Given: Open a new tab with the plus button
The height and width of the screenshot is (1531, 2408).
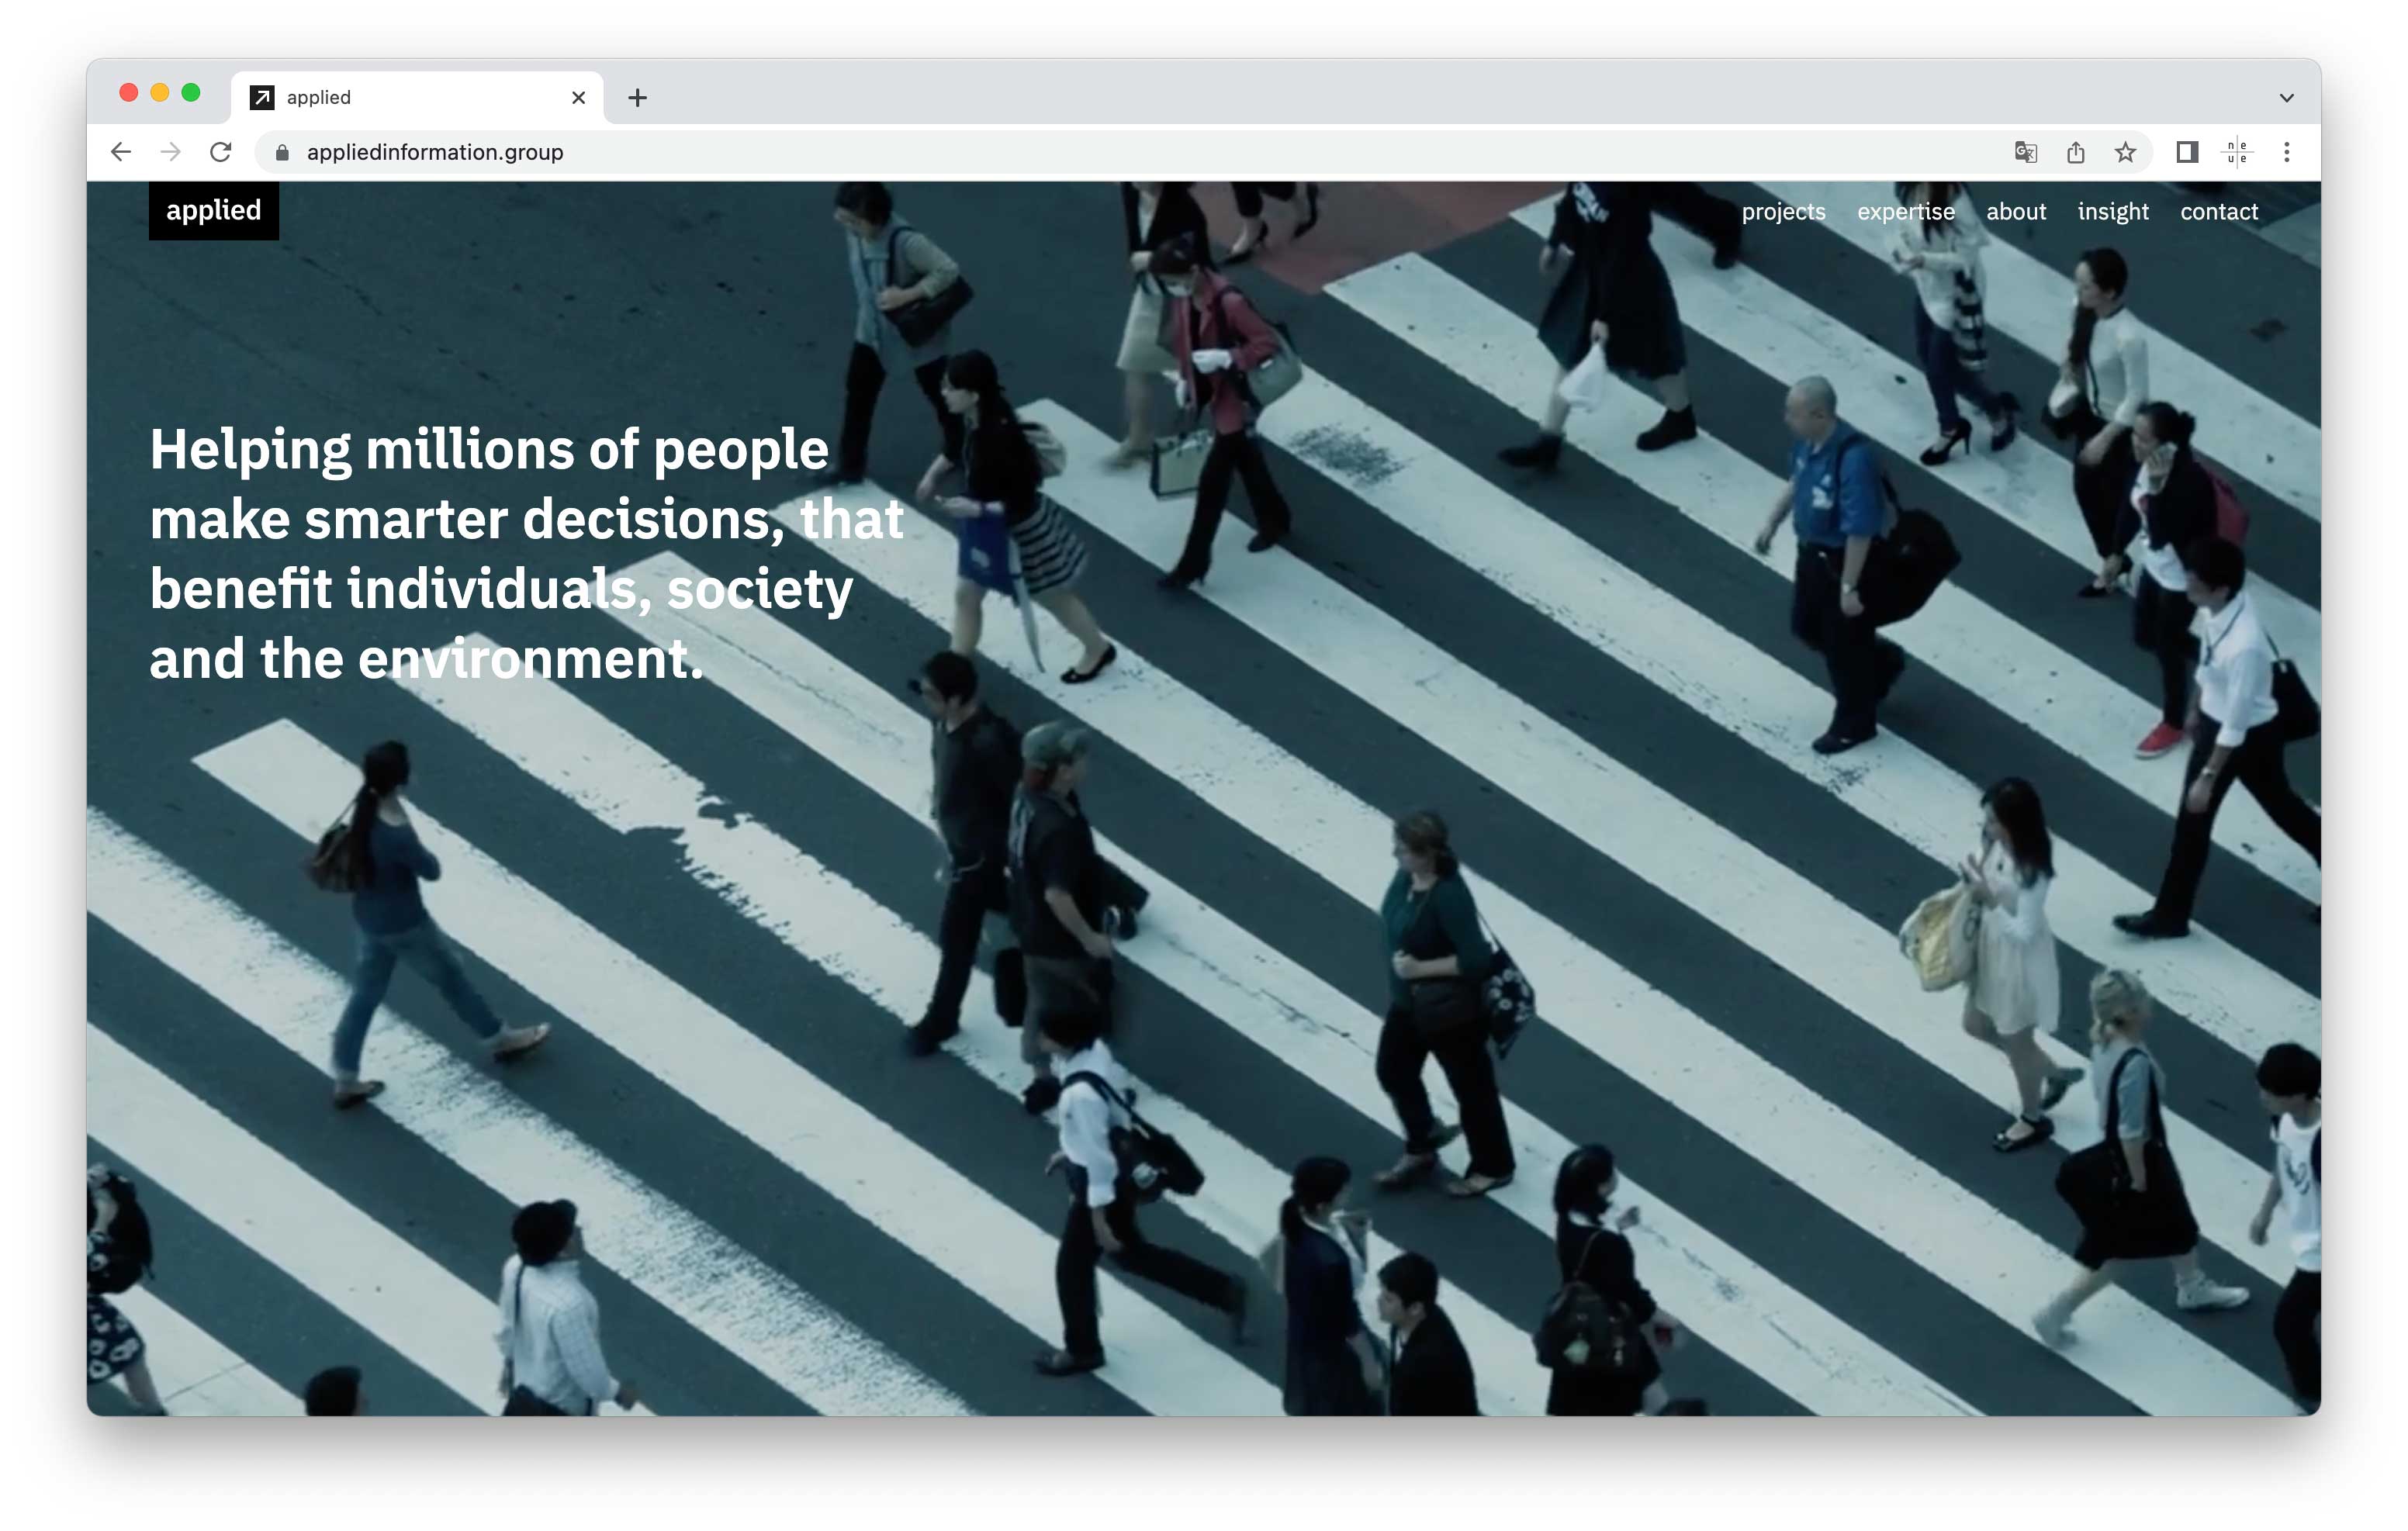Looking at the screenshot, I should click(x=637, y=97).
